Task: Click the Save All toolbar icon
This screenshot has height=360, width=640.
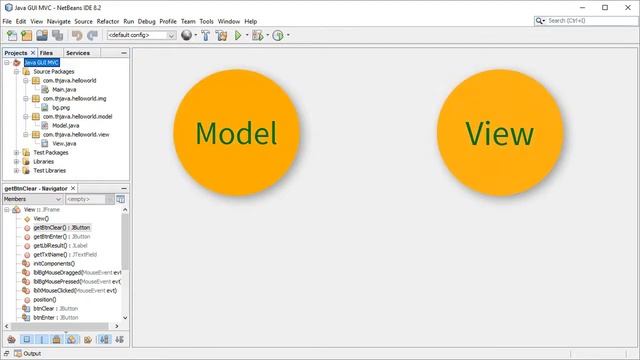Action: (57, 36)
